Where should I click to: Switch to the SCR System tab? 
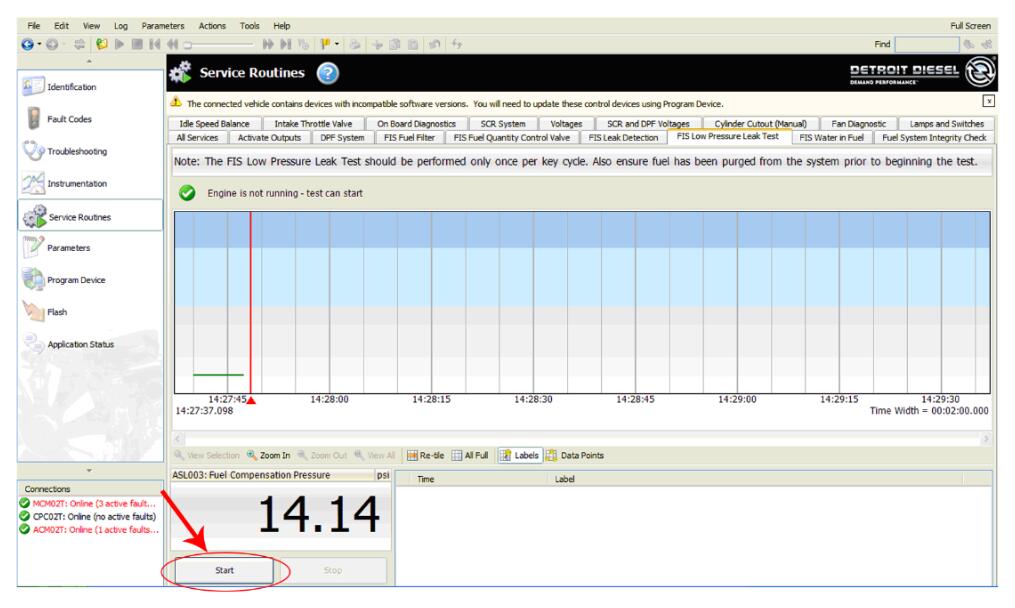(x=503, y=124)
